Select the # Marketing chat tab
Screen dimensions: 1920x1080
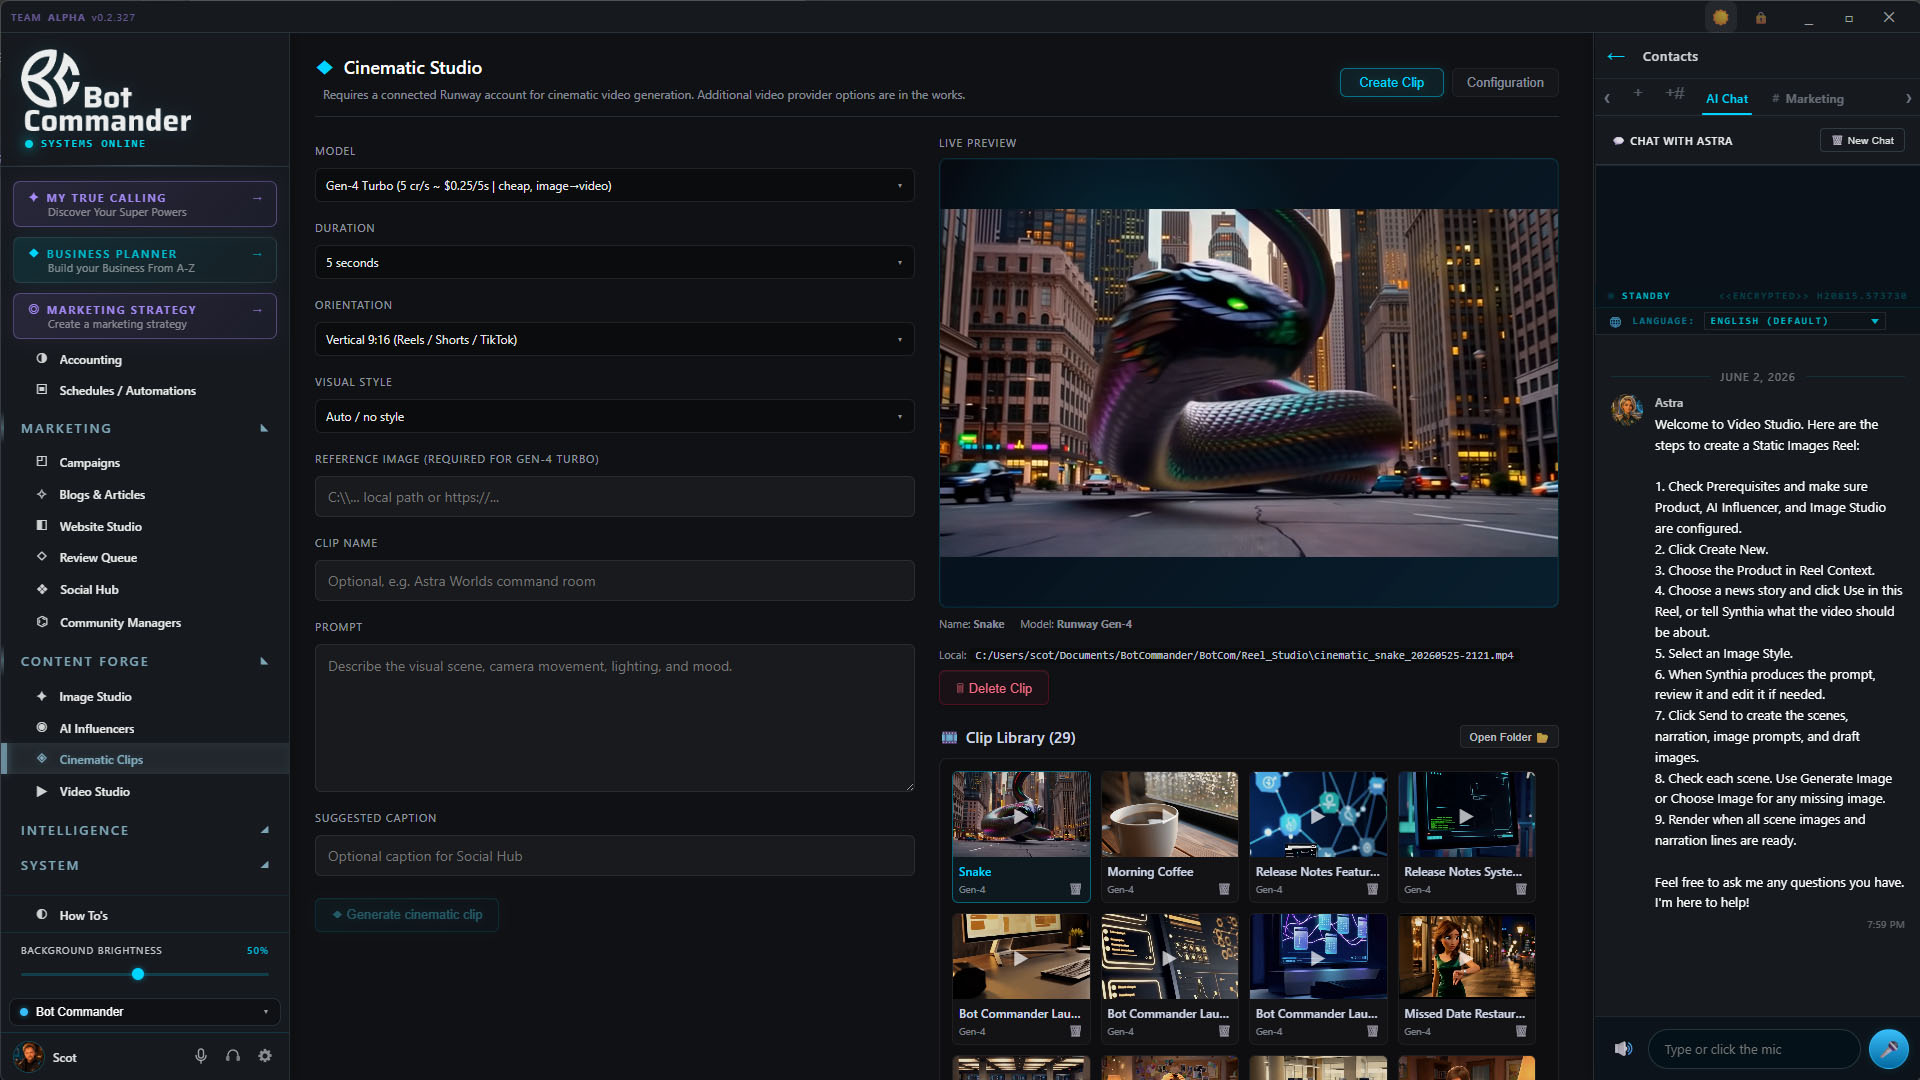coord(1808,98)
